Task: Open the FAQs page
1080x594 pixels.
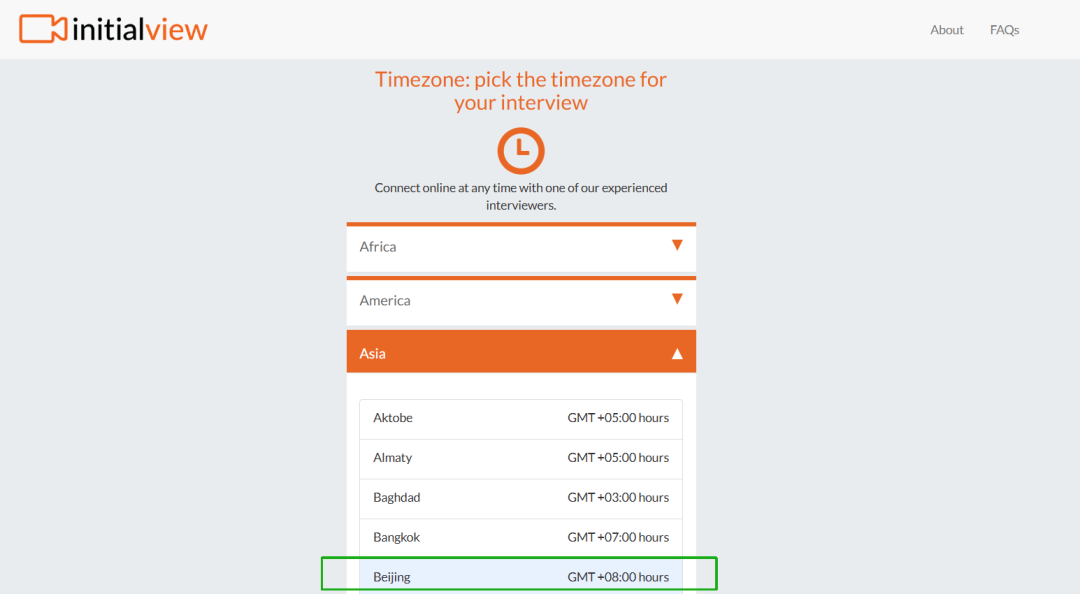Action: [x=1004, y=30]
